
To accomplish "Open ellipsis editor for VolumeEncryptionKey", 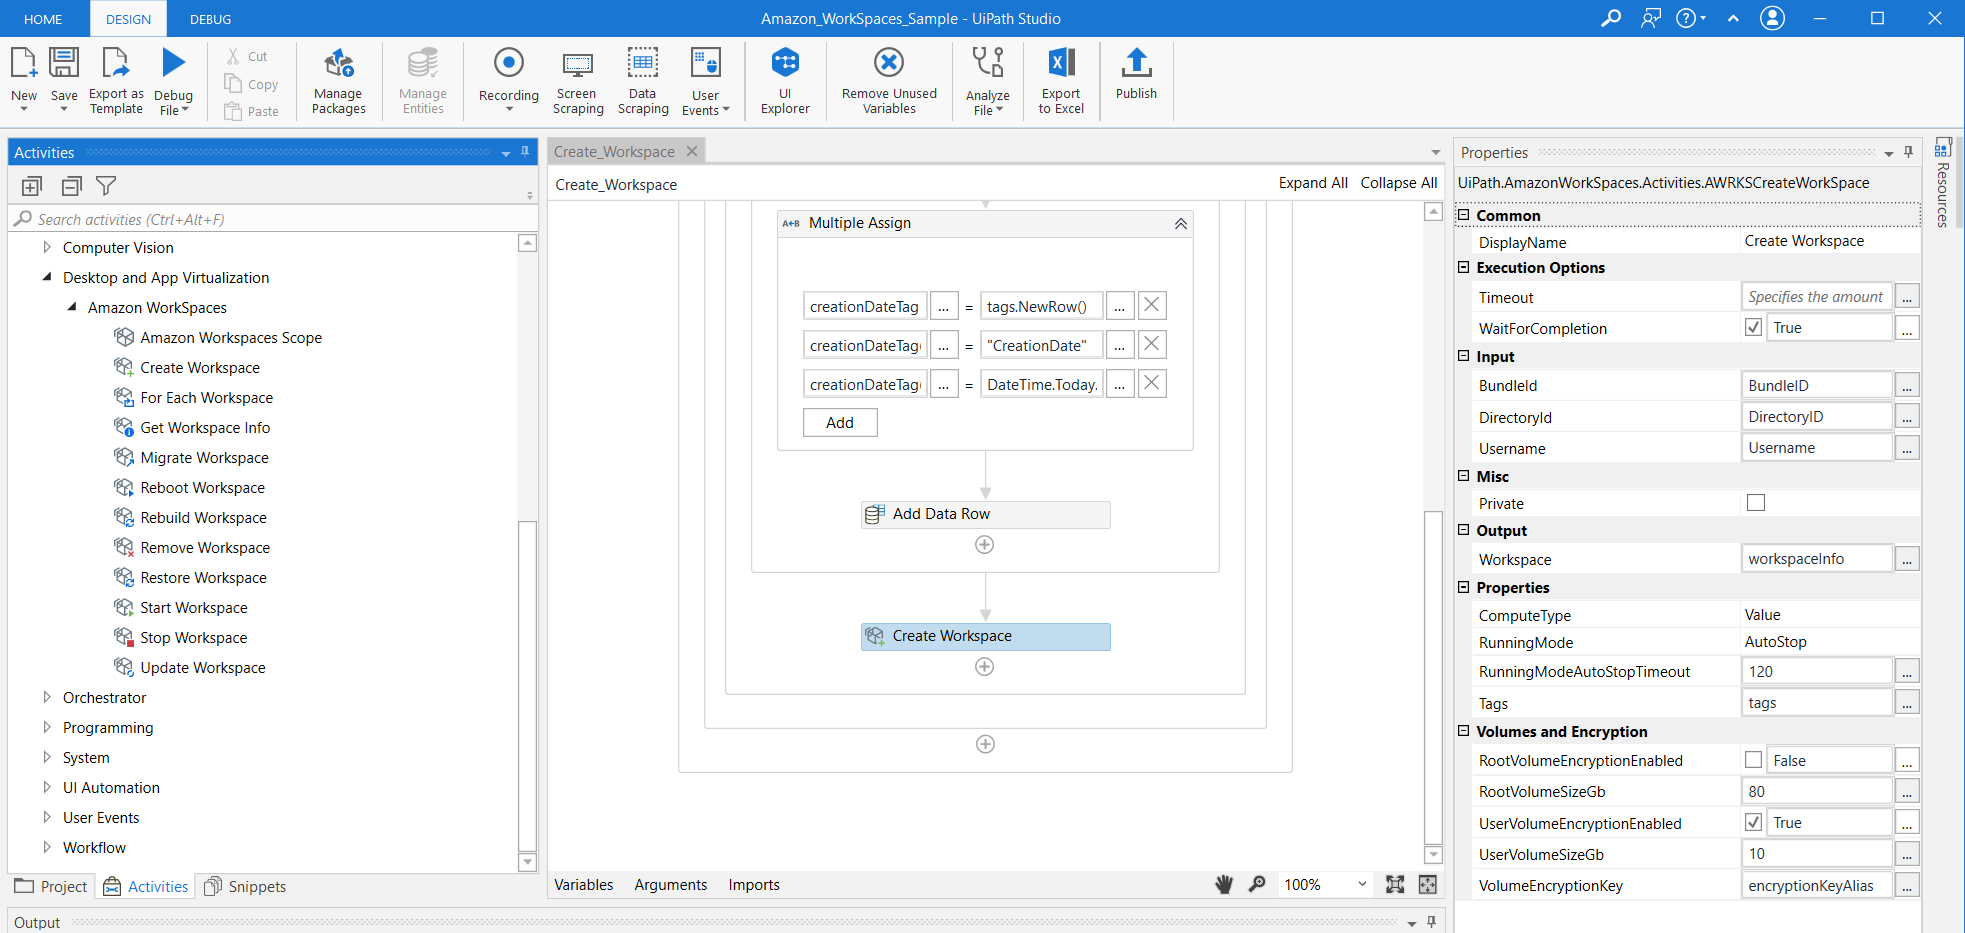I will [x=1907, y=885].
